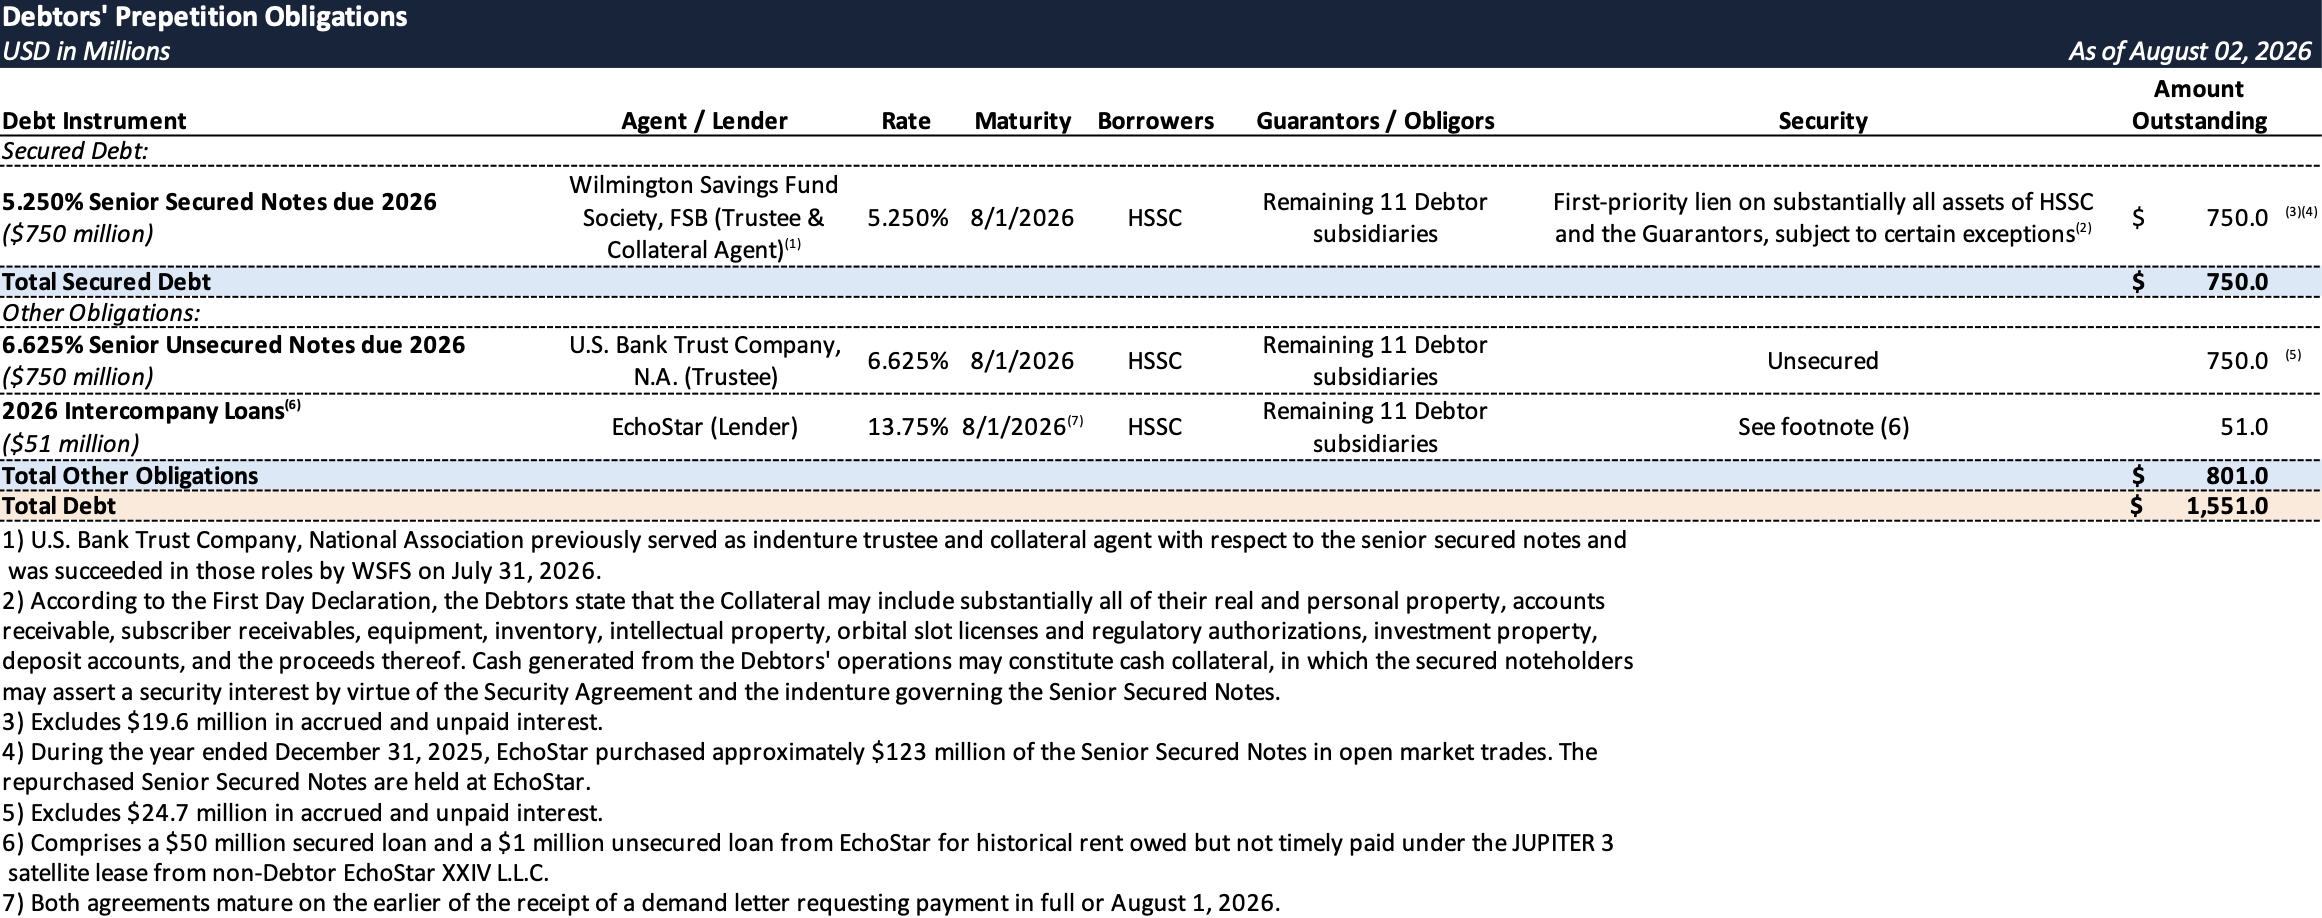The image size is (2322, 918).
Task: Select footnote 6 about the JUPITER 3 lease
Action: (808, 858)
